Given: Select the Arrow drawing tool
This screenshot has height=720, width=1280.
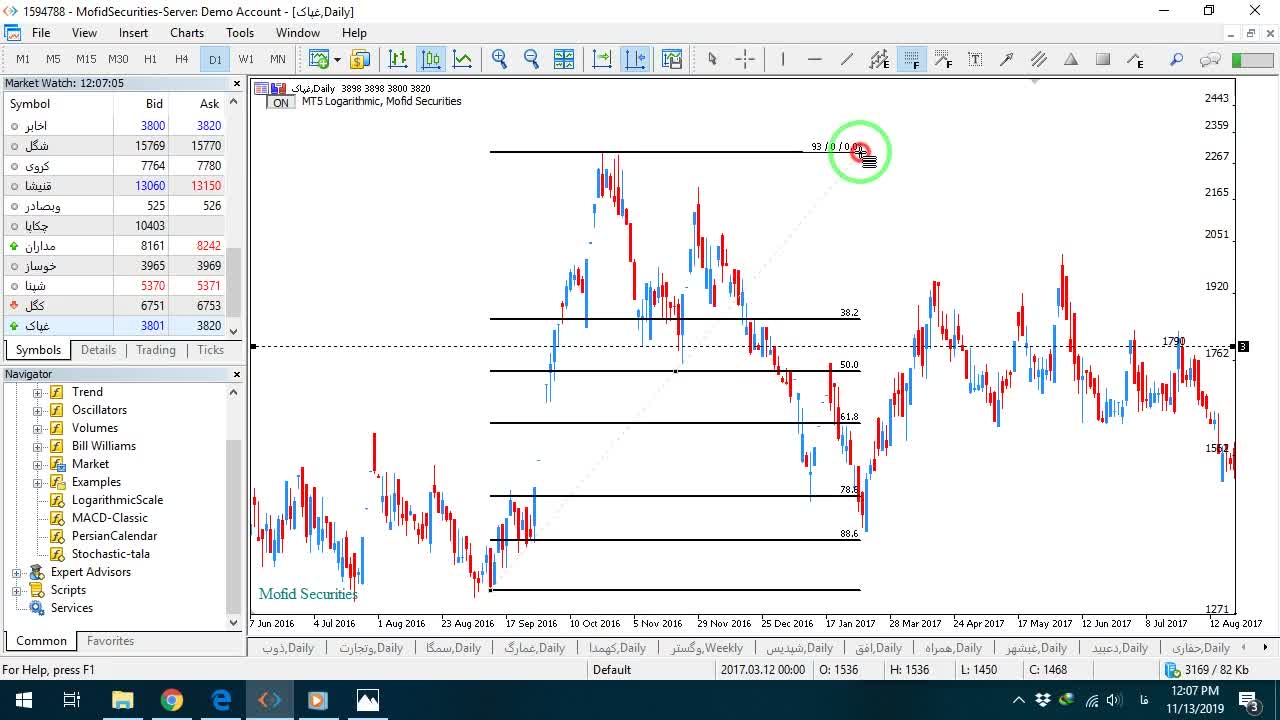Looking at the screenshot, I should (1007, 59).
